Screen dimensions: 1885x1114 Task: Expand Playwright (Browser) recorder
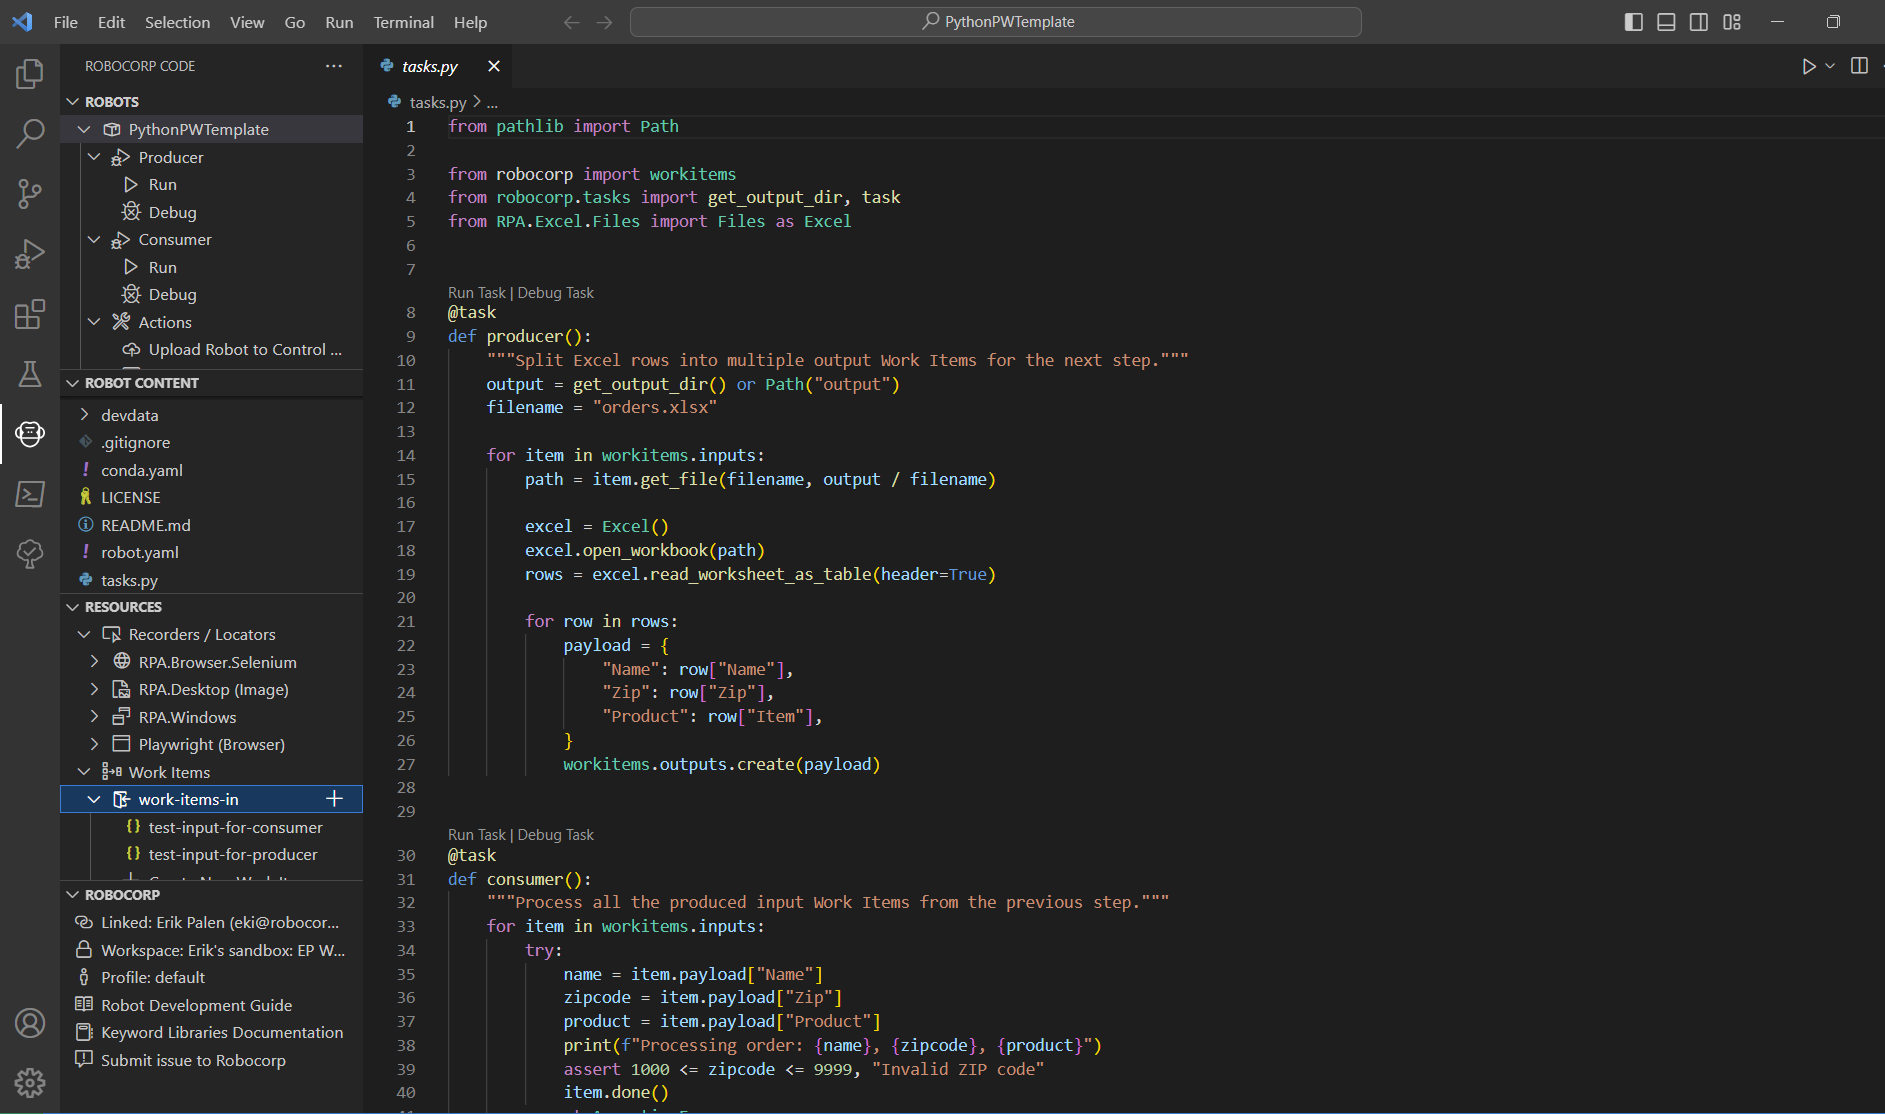point(95,744)
